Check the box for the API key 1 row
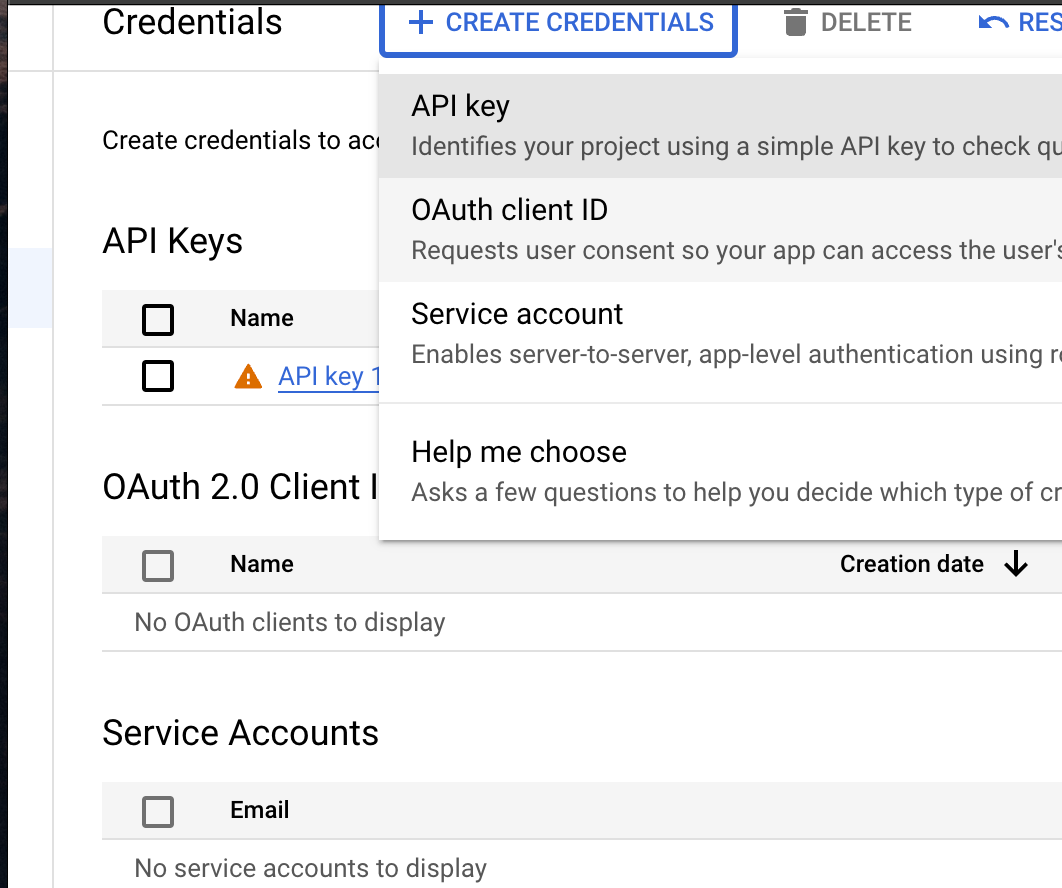The image size is (1062, 888). (x=158, y=376)
